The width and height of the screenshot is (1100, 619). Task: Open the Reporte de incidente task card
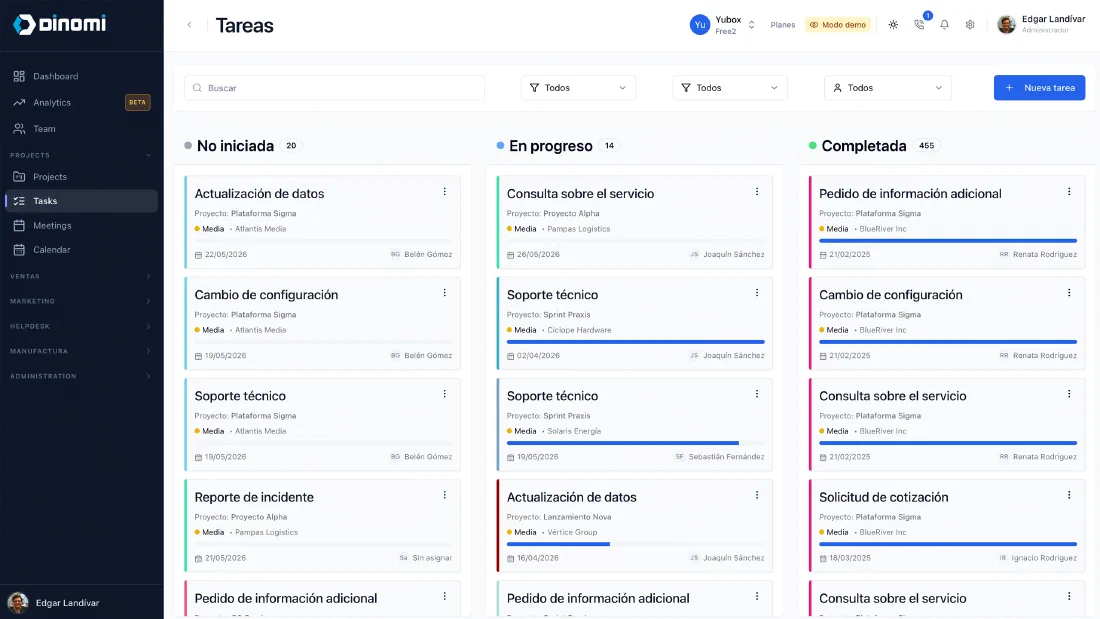[x=323, y=526]
